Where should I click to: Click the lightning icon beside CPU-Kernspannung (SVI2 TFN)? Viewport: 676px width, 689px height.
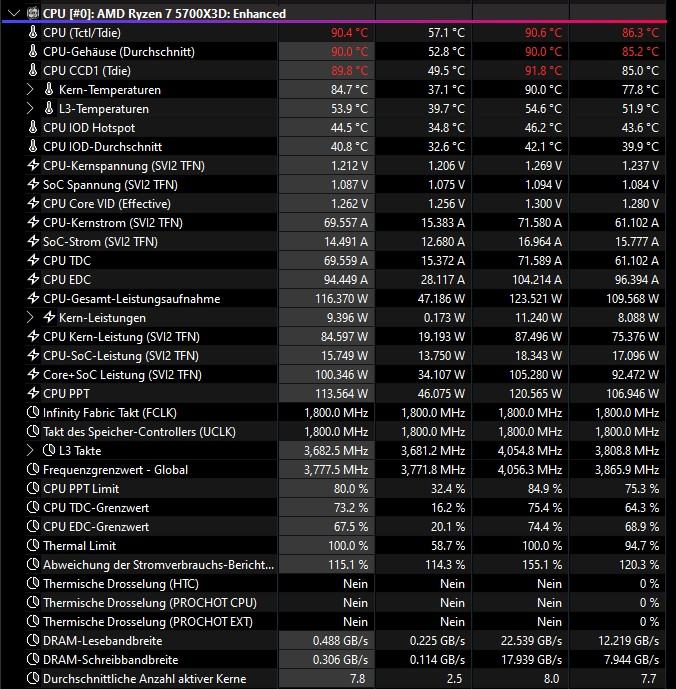click(x=33, y=165)
